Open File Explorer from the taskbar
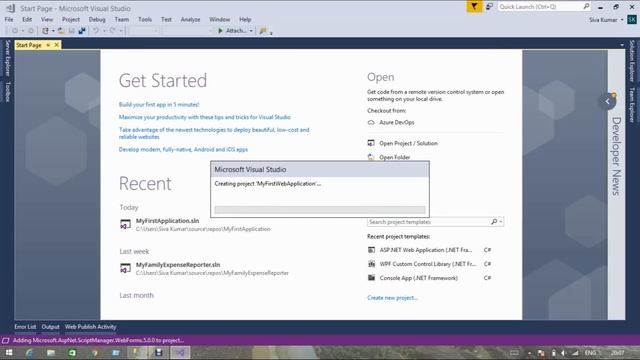 51,353
